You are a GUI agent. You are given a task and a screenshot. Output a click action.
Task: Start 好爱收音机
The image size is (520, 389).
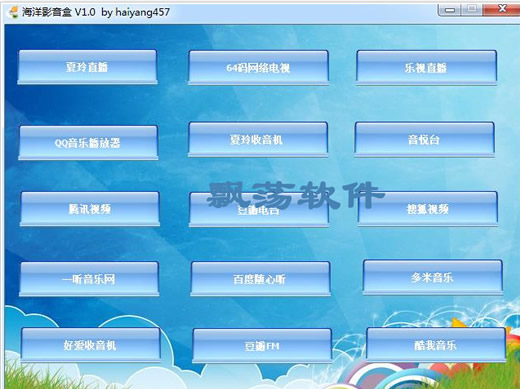(x=91, y=345)
